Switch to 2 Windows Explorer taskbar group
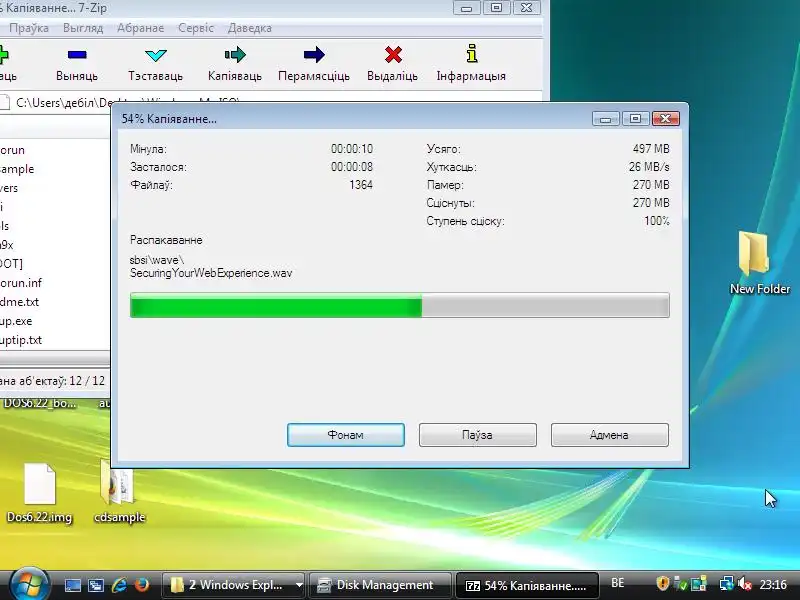 228,585
